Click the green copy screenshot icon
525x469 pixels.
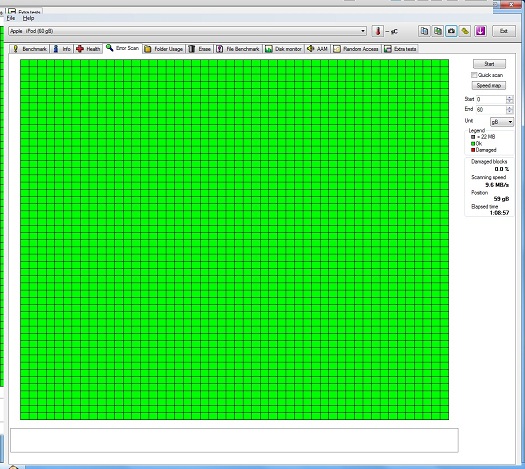click(438, 31)
